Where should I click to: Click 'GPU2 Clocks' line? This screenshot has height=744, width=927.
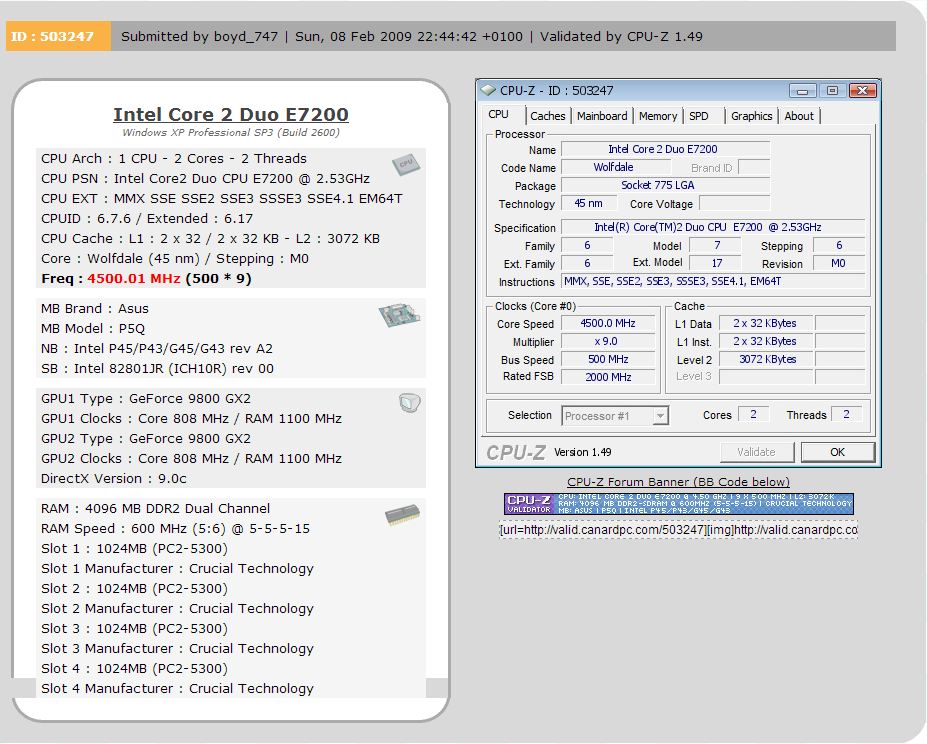click(191, 458)
